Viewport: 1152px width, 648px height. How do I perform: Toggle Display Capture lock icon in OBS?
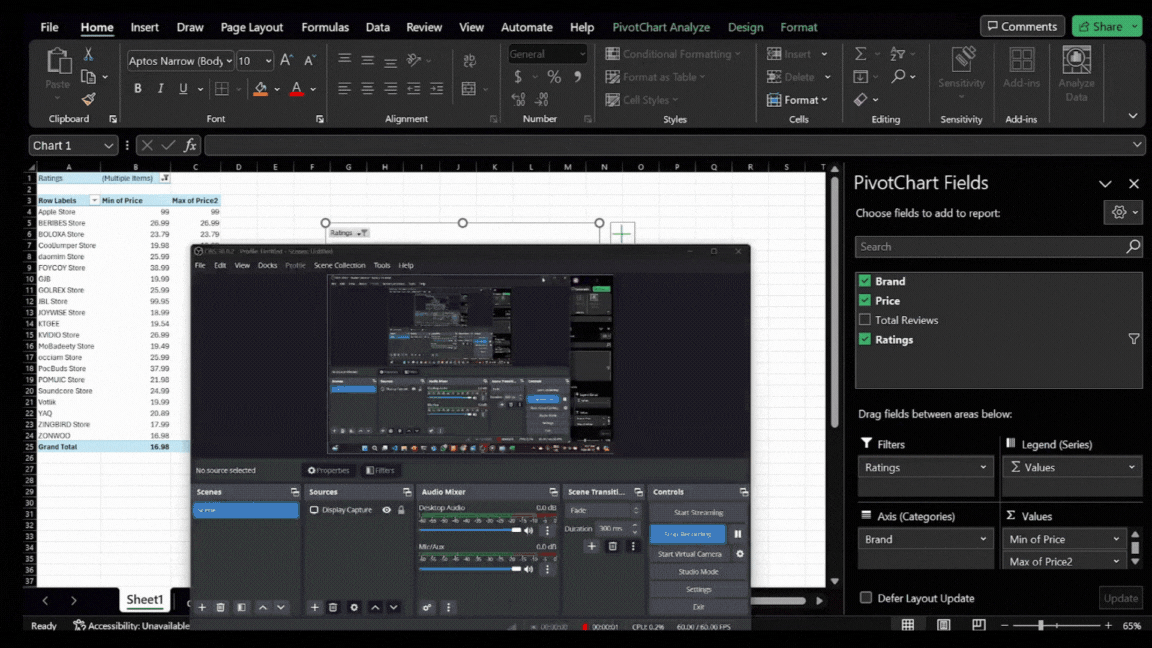point(401,510)
